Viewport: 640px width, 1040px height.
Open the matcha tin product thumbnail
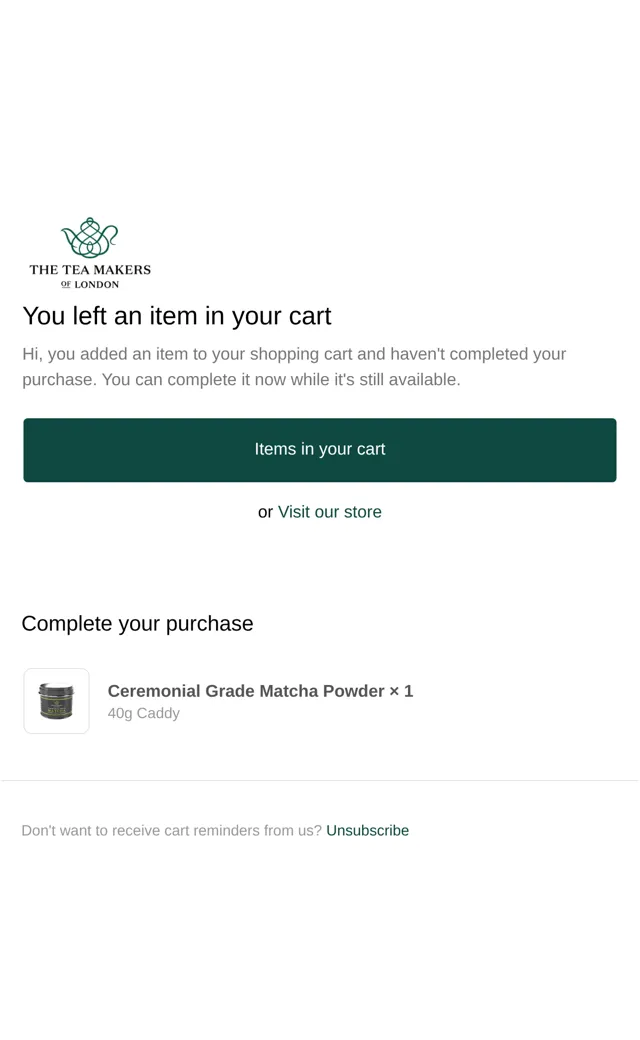click(56, 701)
